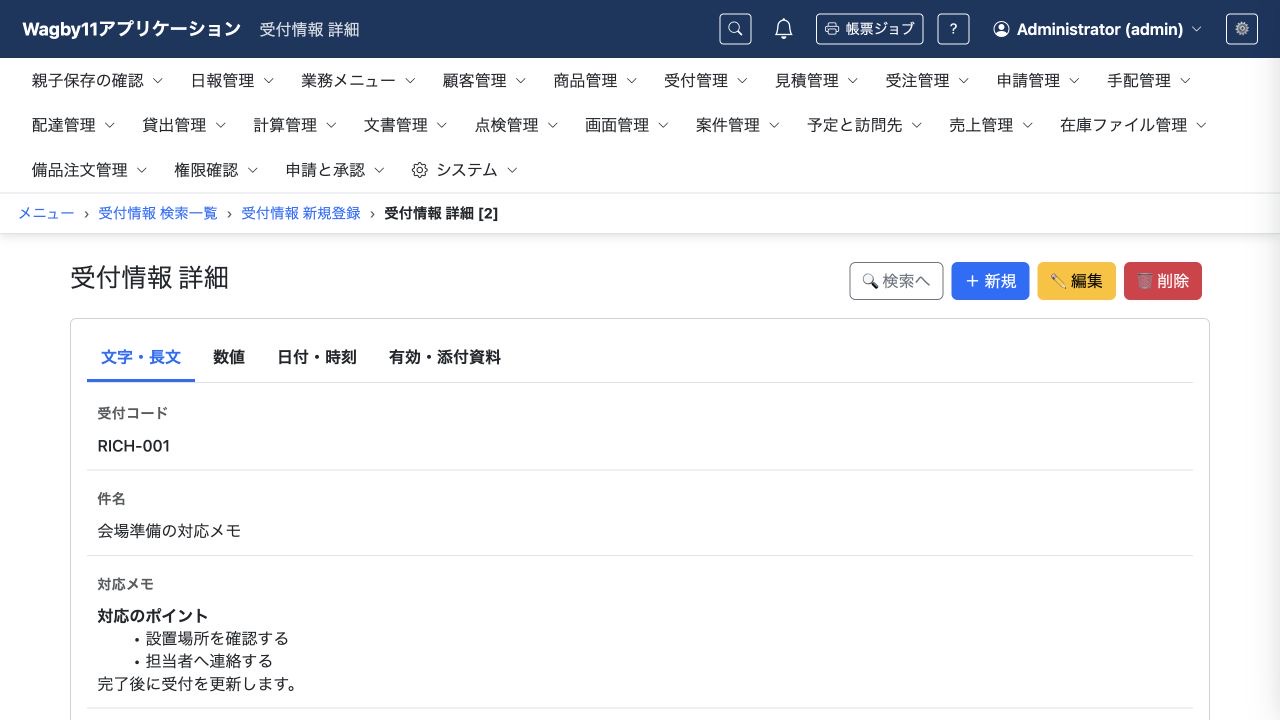Image resolution: width=1280 pixels, height=720 pixels.
Task: Open the 帳票ジョブ print jobs button
Action: [x=869, y=29]
